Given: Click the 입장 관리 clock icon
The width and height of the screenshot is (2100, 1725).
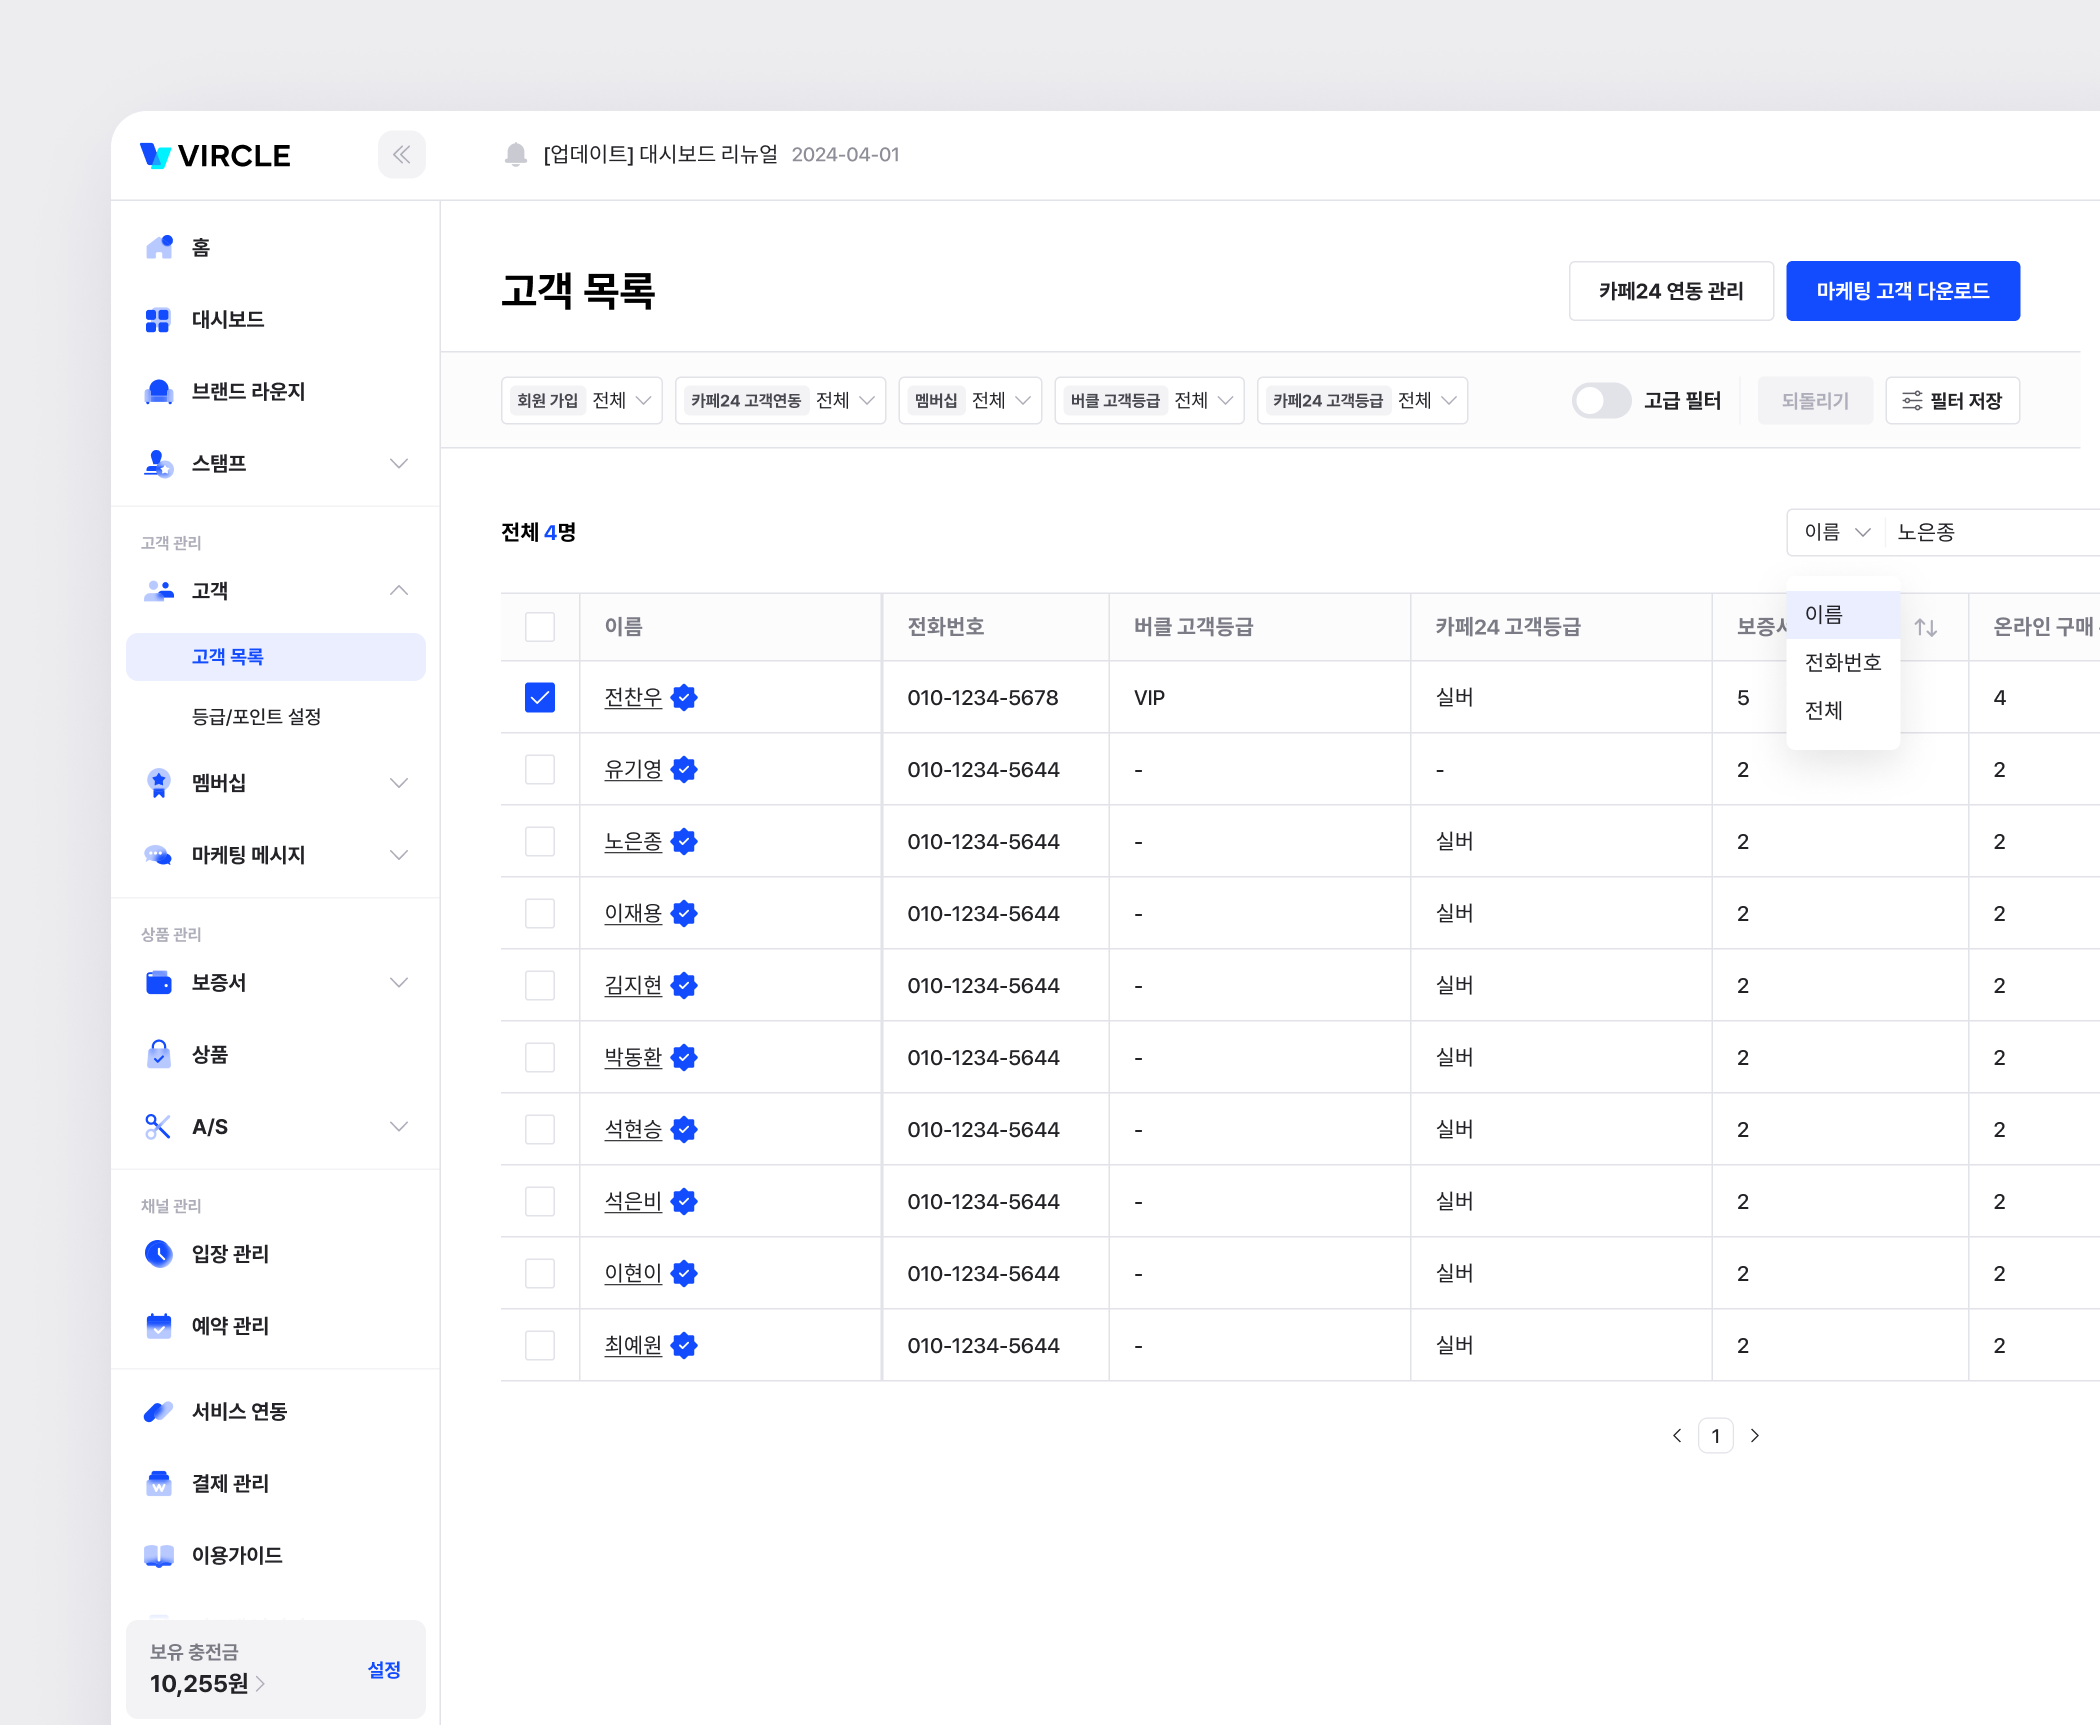Looking at the screenshot, I should [x=159, y=1254].
